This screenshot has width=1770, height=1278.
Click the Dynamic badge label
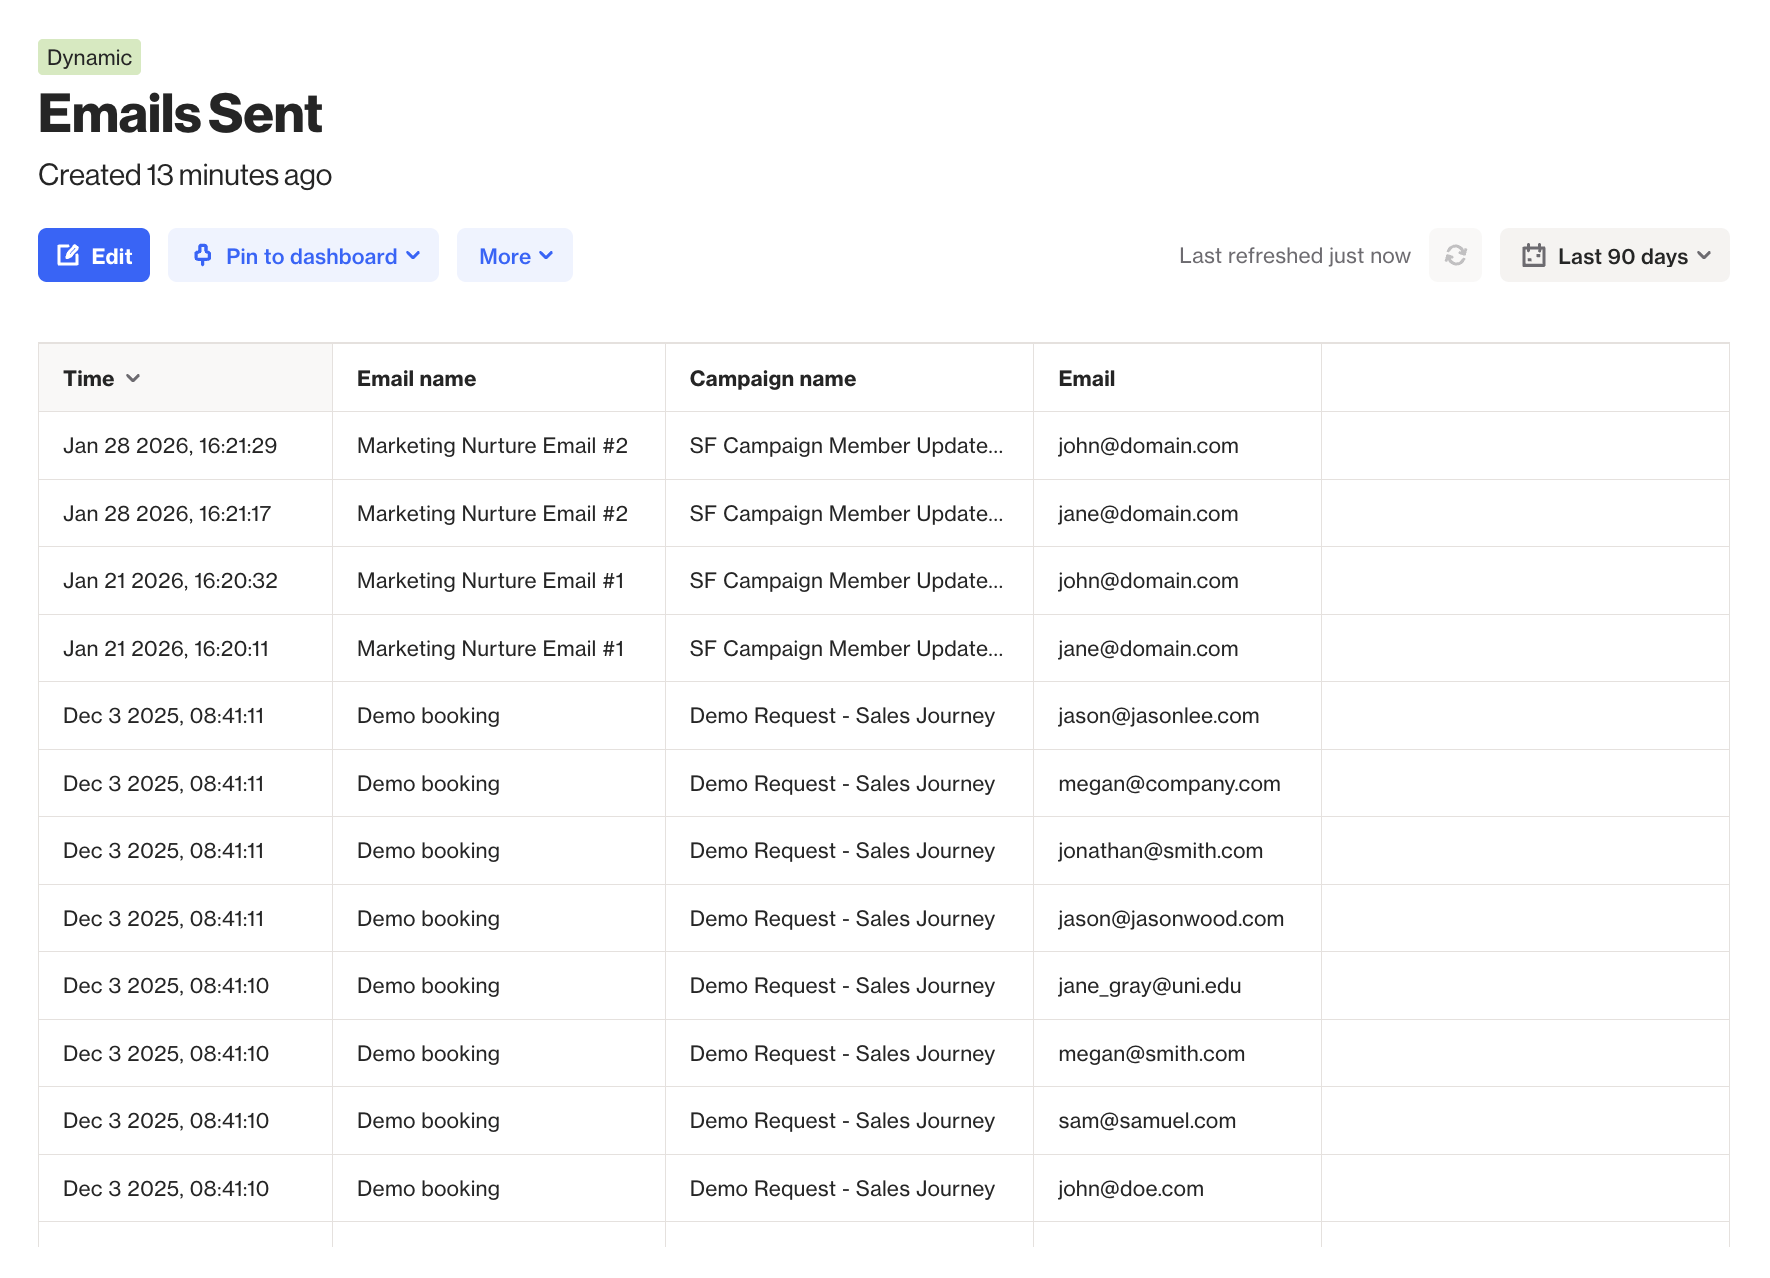pyautogui.click(x=89, y=58)
